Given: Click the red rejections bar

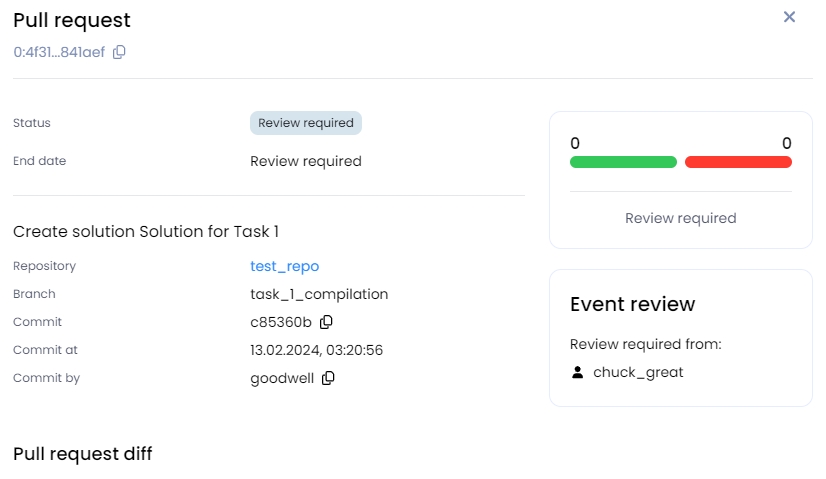Looking at the screenshot, I should (738, 162).
